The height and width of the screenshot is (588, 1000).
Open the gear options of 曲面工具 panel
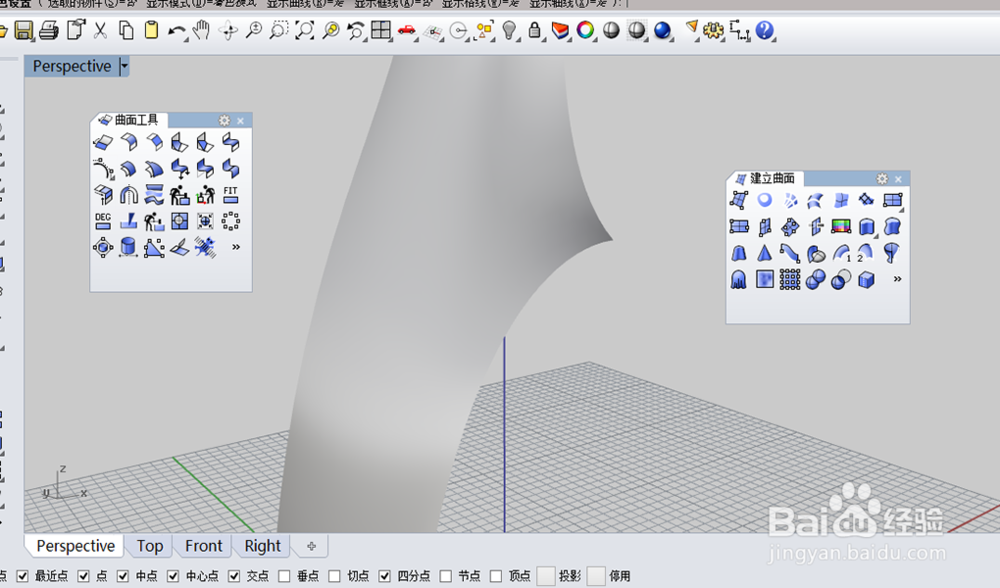(224, 121)
